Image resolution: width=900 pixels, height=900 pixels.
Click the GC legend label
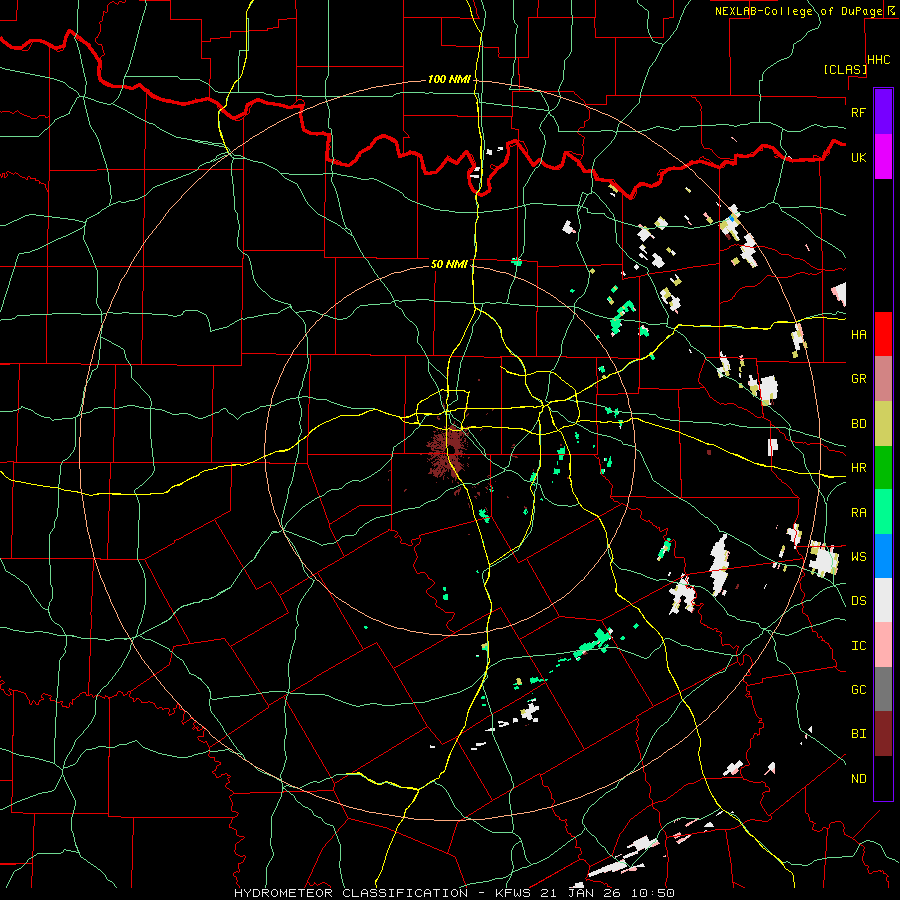pos(858,689)
